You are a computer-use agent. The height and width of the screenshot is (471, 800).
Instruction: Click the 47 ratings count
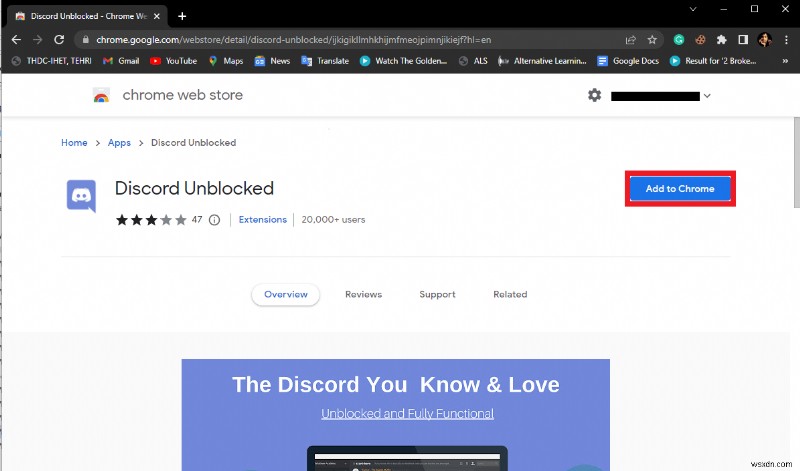[x=197, y=219]
